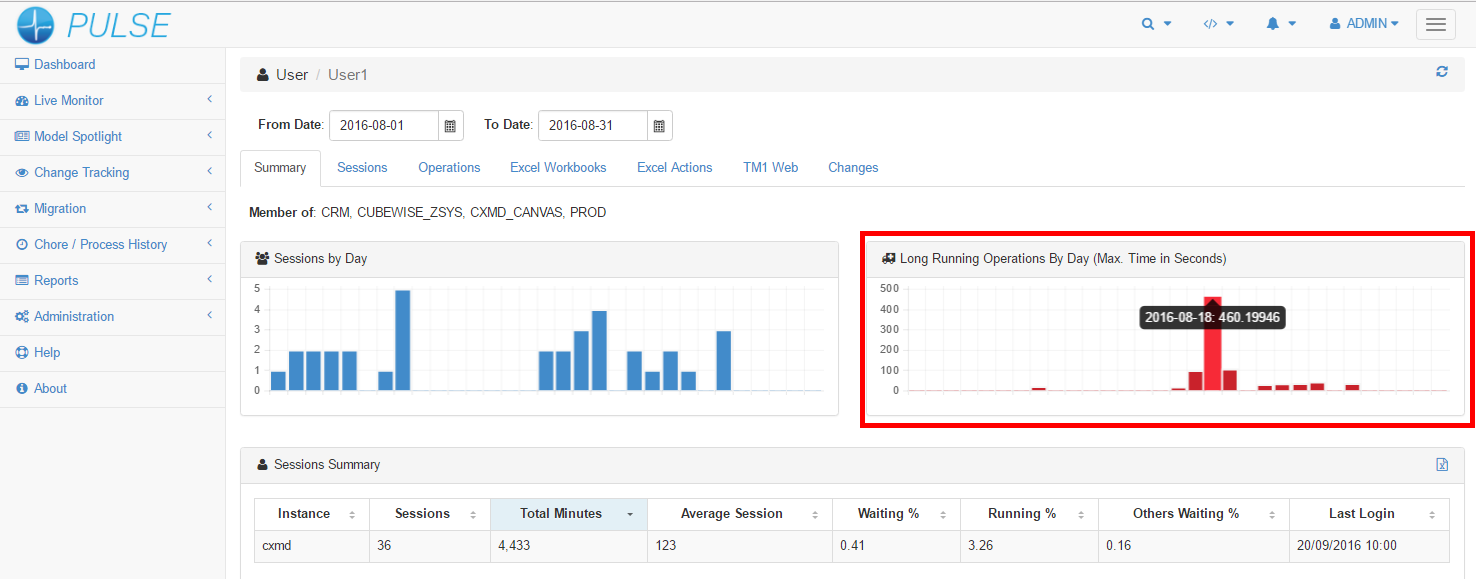Image resolution: width=1476 pixels, height=579 pixels.
Task: Click the tallest red bar for 2016-08-18
Action: (1212, 350)
